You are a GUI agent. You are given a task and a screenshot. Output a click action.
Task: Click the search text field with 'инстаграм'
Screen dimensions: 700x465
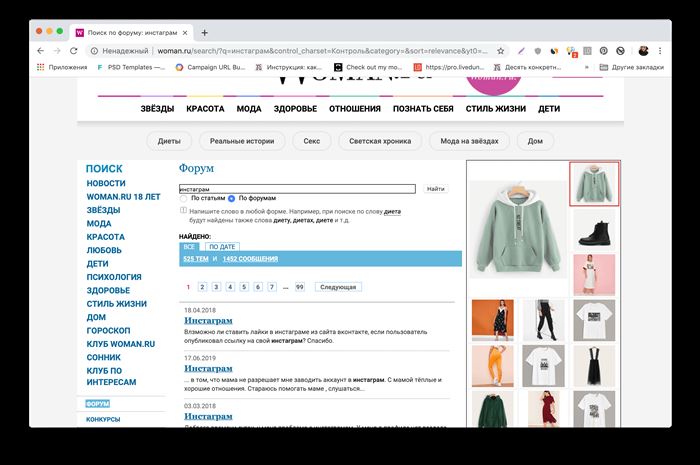pos(297,189)
